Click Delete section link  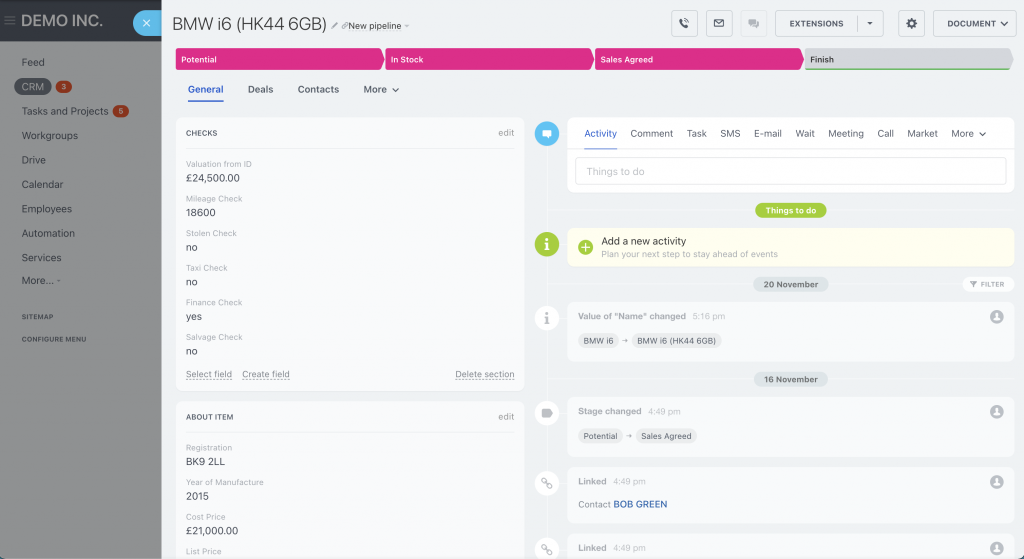485,374
